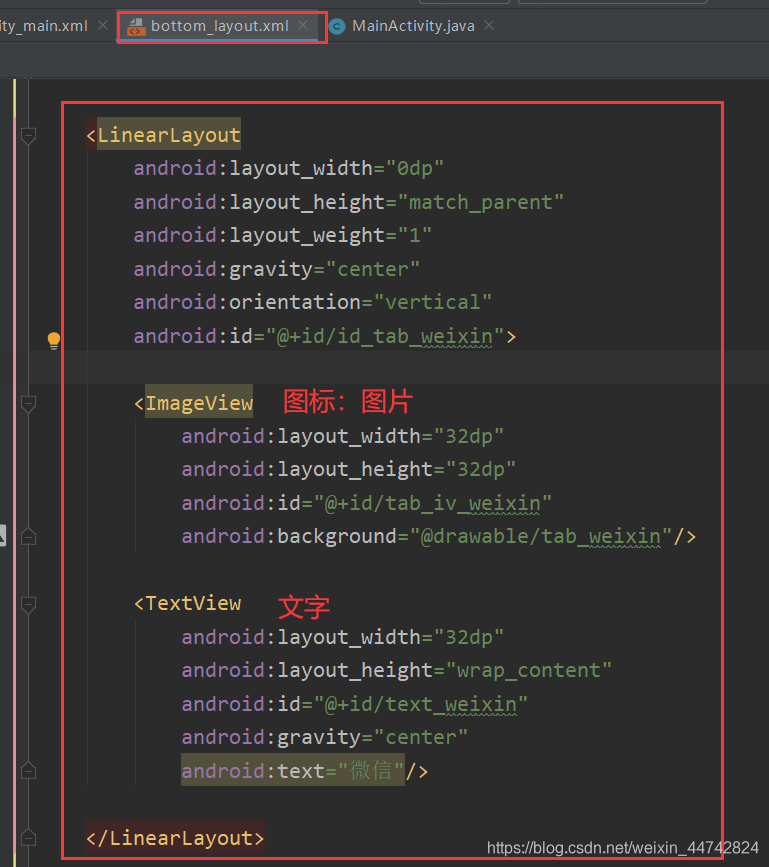This screenshot has width=769, height=867.
Task: Click the LinearLayout gravity "center" value
Action: click(x=373, y=269)
